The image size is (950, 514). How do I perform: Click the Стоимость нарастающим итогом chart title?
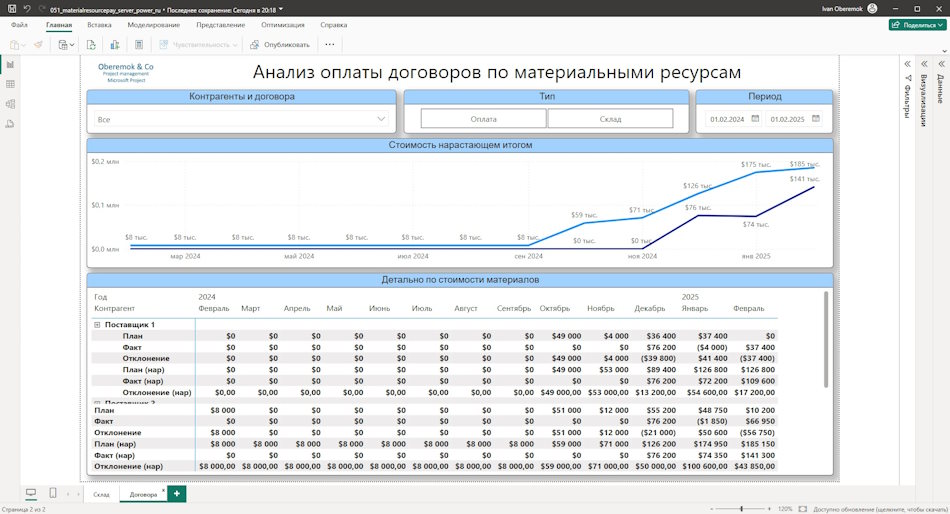coord(460,145)
